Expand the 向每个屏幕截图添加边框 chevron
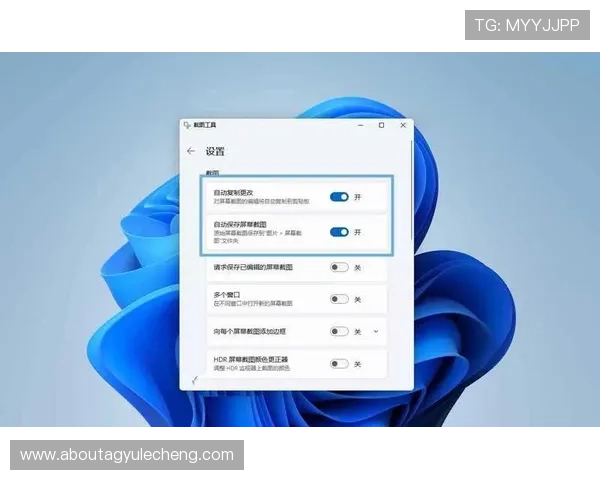 (376, 331)
